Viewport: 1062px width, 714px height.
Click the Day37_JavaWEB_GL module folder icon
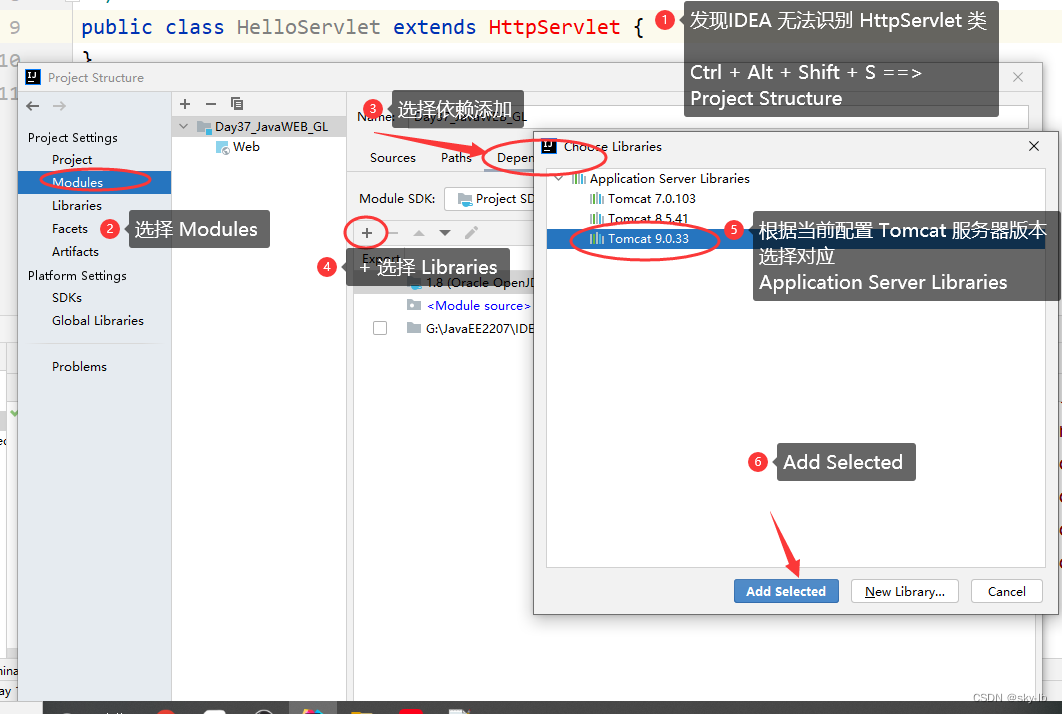point(204,127)
